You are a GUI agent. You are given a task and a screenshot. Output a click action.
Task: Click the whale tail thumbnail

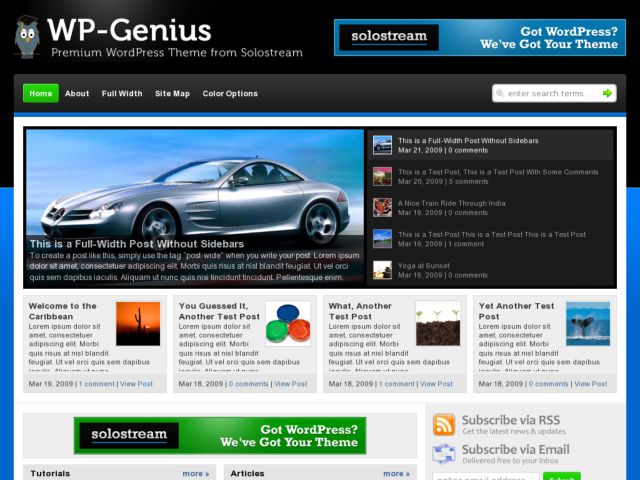[588, 324]
